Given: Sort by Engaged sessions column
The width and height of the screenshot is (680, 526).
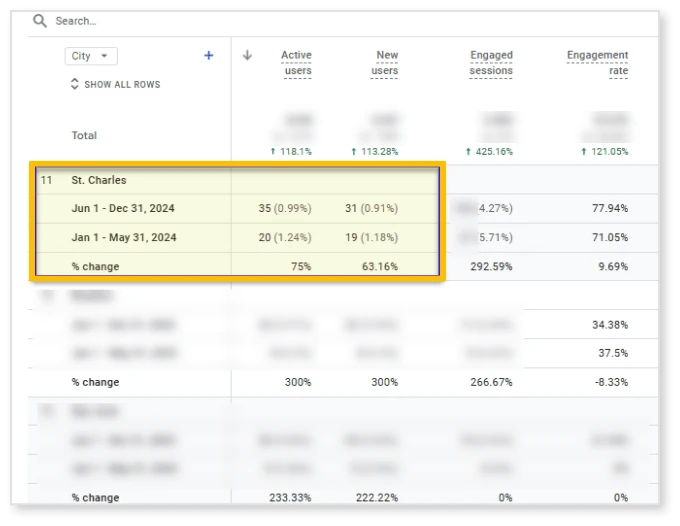Looking at the screenshot, I should click(491, 63).
